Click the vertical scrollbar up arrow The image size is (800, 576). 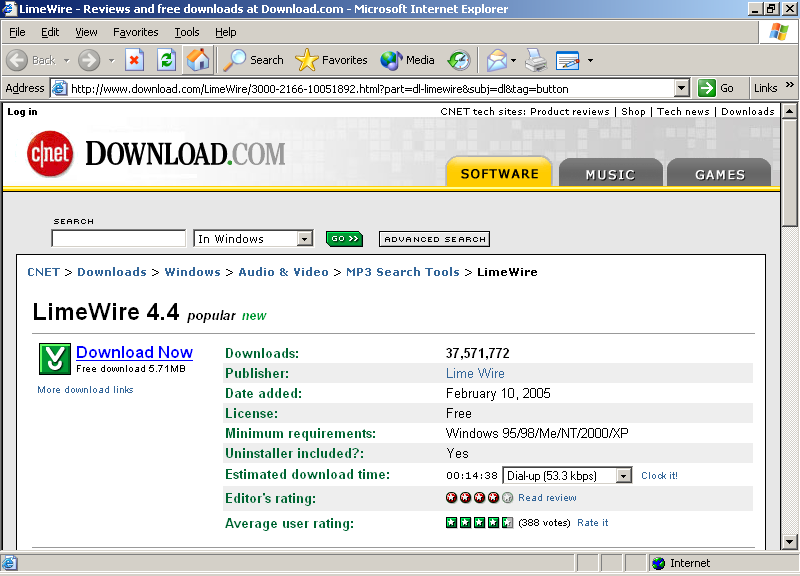(x=789, y=111)
